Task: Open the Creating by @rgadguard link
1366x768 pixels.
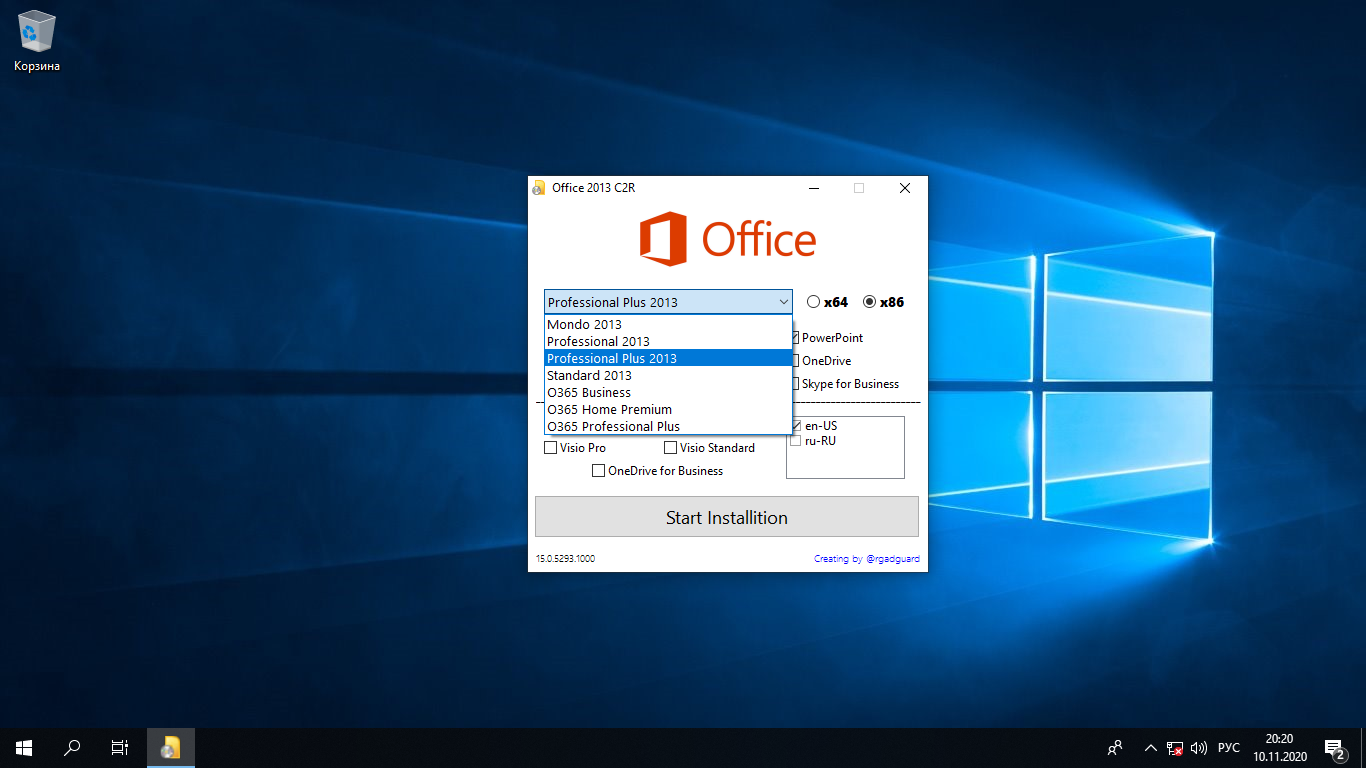Action: pos(867,559)
